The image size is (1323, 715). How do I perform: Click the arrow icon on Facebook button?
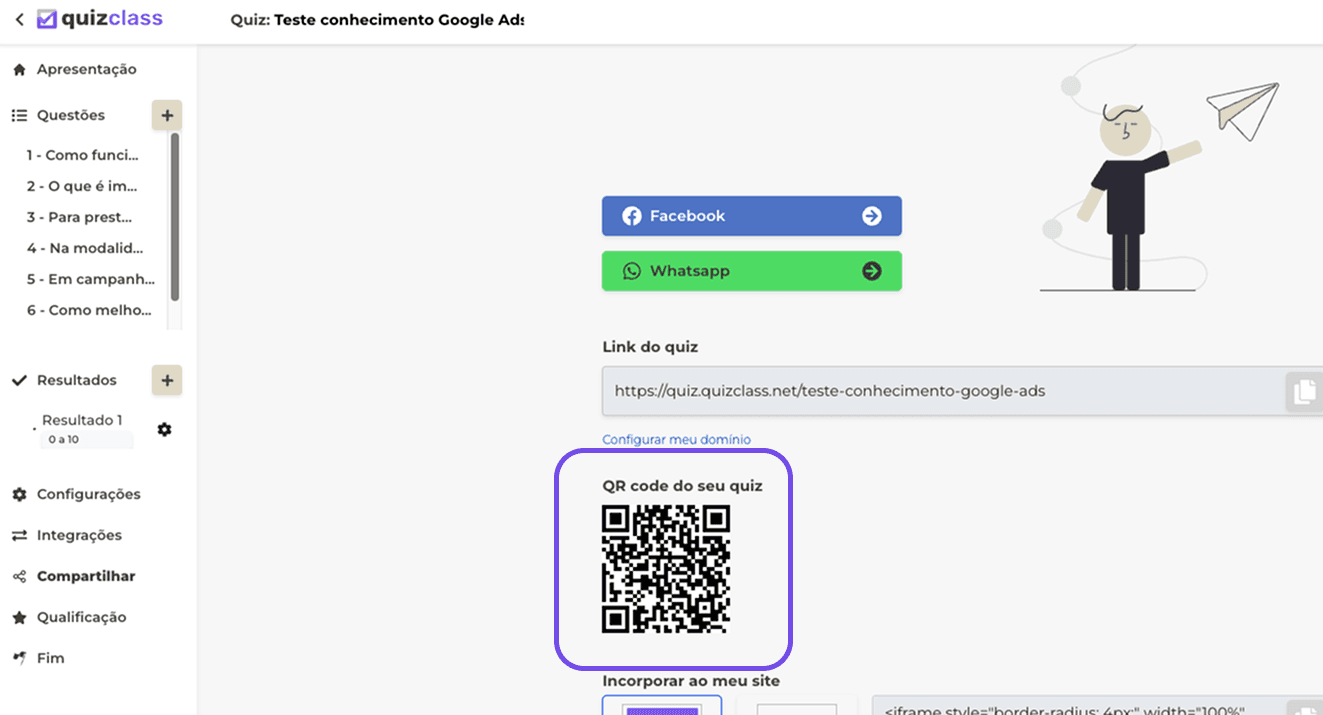(872, 216)
